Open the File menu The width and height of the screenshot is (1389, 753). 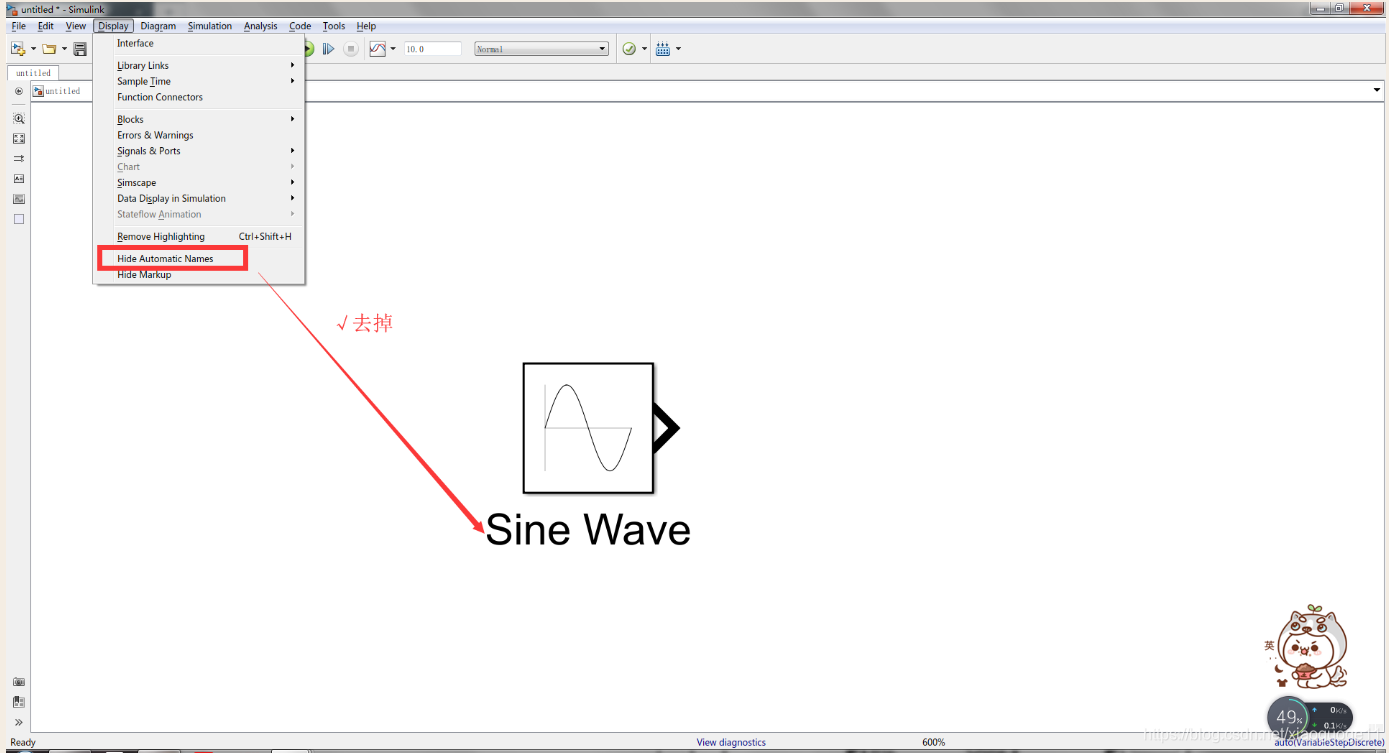[x=19, y=26]
